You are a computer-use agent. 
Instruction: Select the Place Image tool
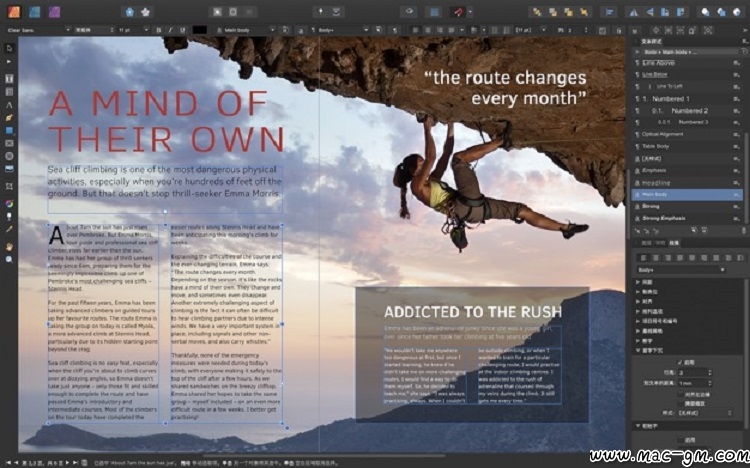coord(9,169)
